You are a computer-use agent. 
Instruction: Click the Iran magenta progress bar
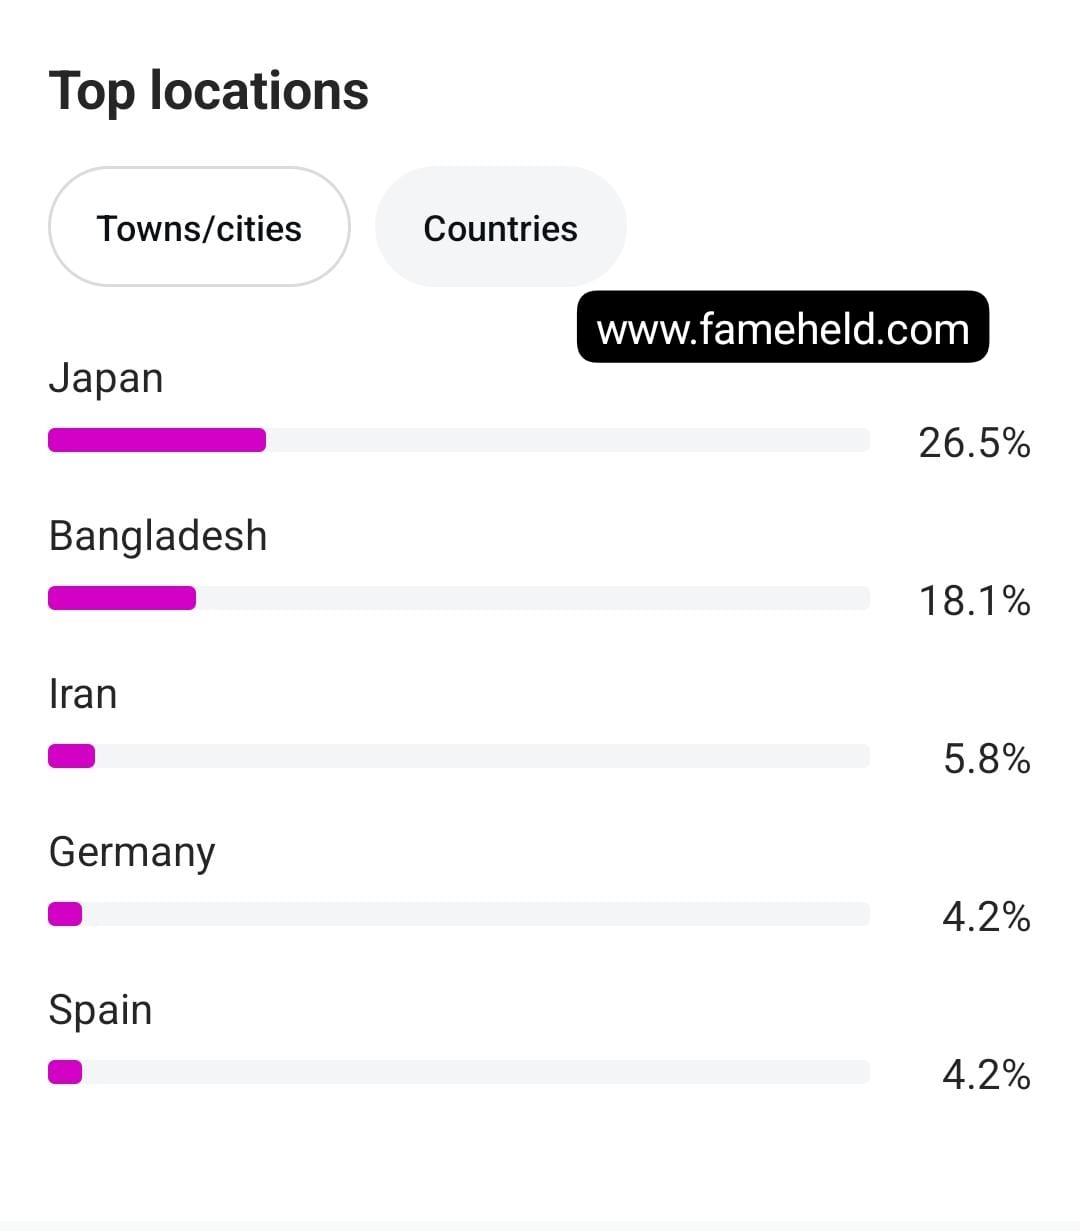[x=71, y=756]
